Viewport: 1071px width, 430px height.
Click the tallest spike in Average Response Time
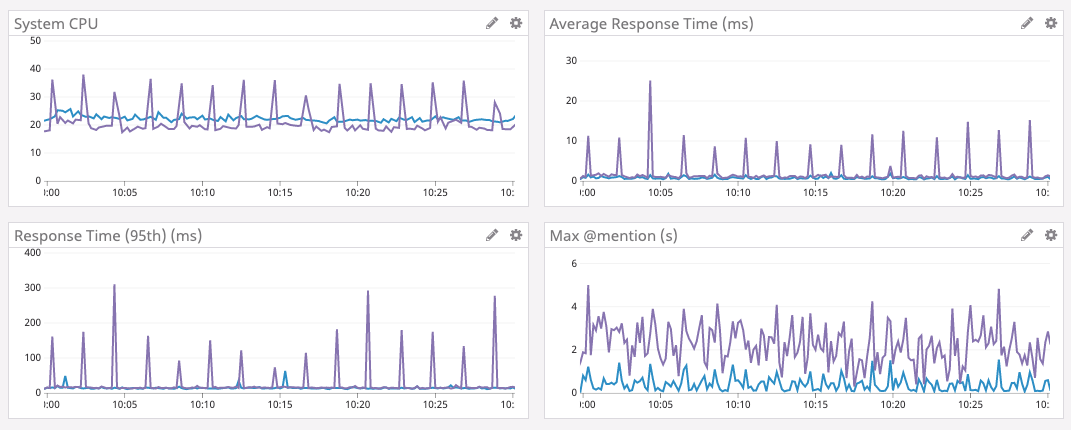click(650, 83)
